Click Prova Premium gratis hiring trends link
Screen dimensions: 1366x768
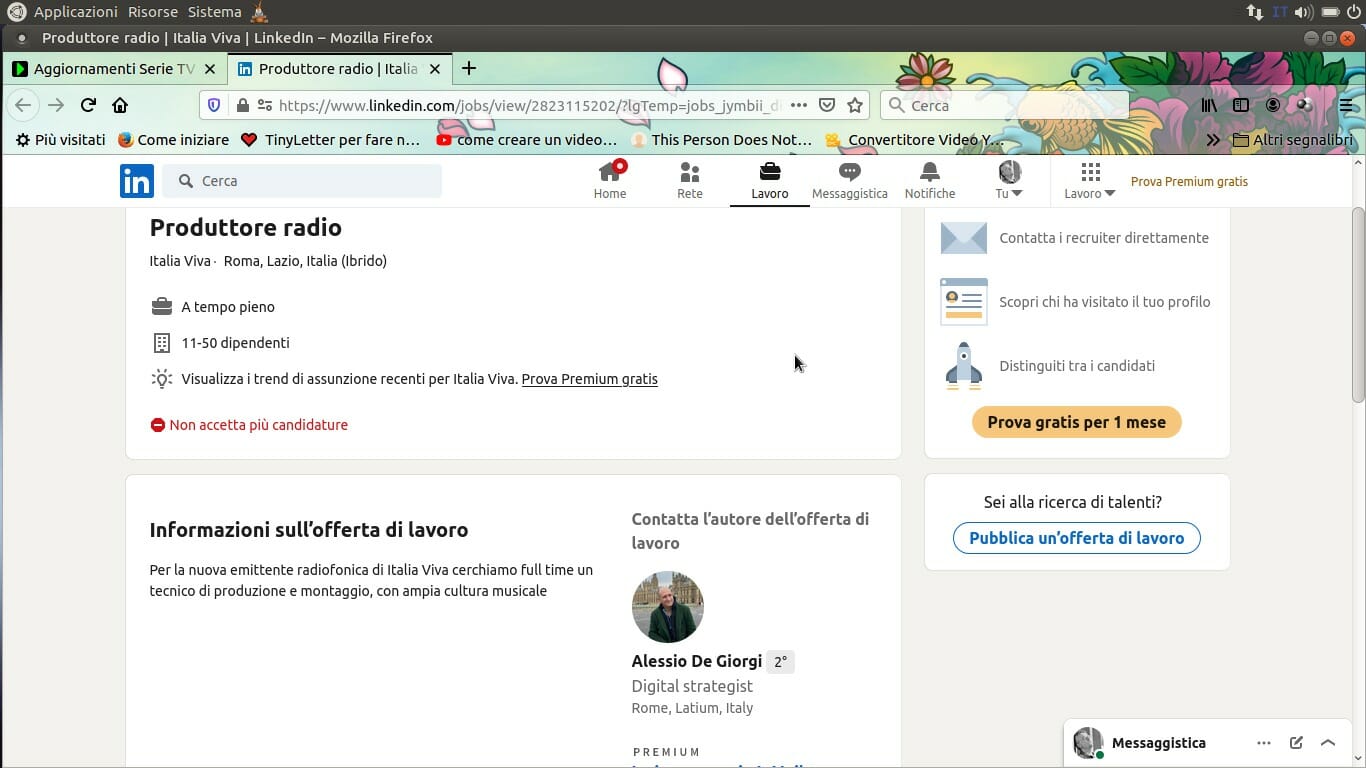pos(590,379)
